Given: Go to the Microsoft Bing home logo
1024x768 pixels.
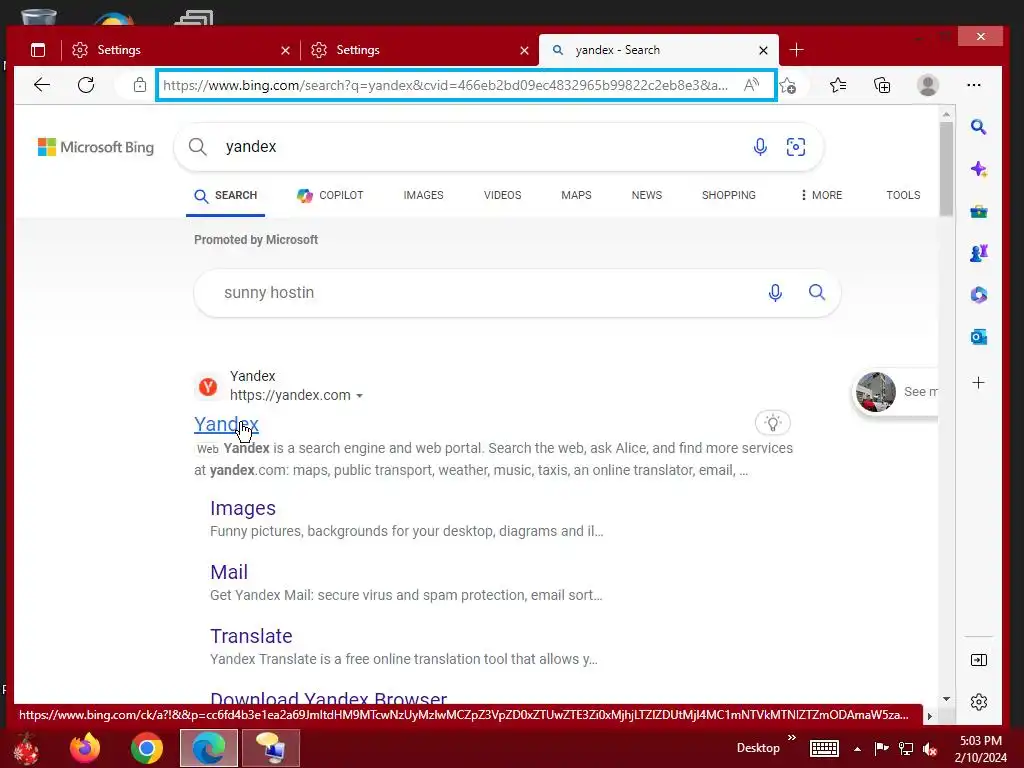Looking at the screenshot, I should 96,147.
